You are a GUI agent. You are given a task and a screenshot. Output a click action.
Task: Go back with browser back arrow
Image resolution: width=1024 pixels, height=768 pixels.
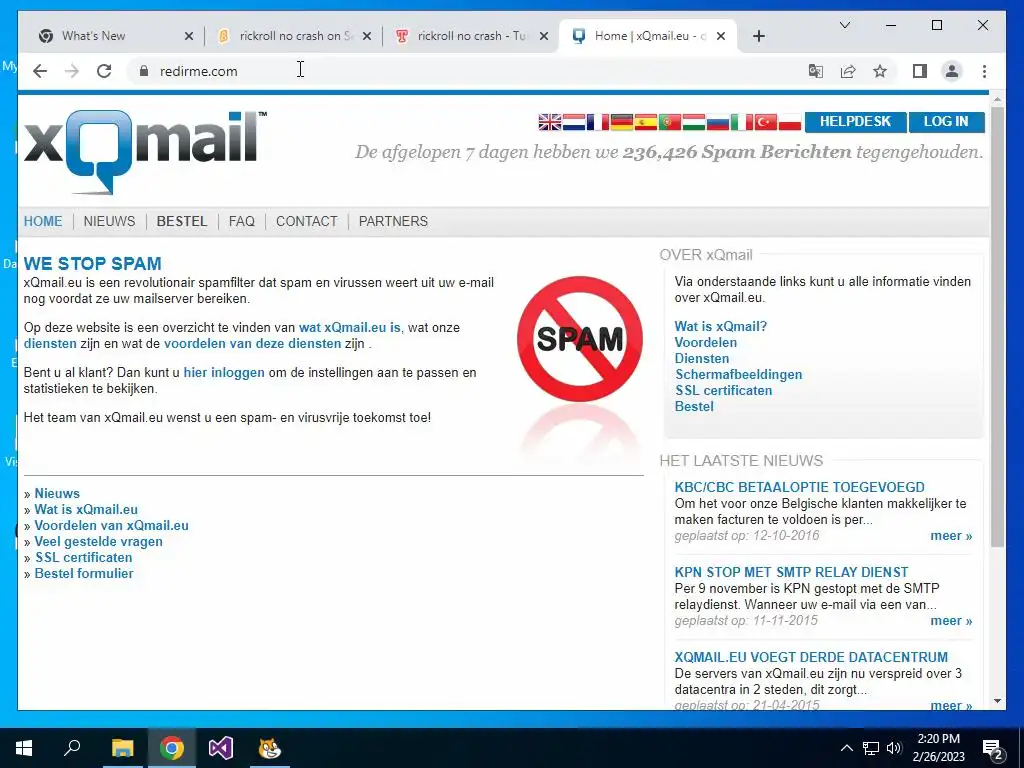tap(40, 71)
